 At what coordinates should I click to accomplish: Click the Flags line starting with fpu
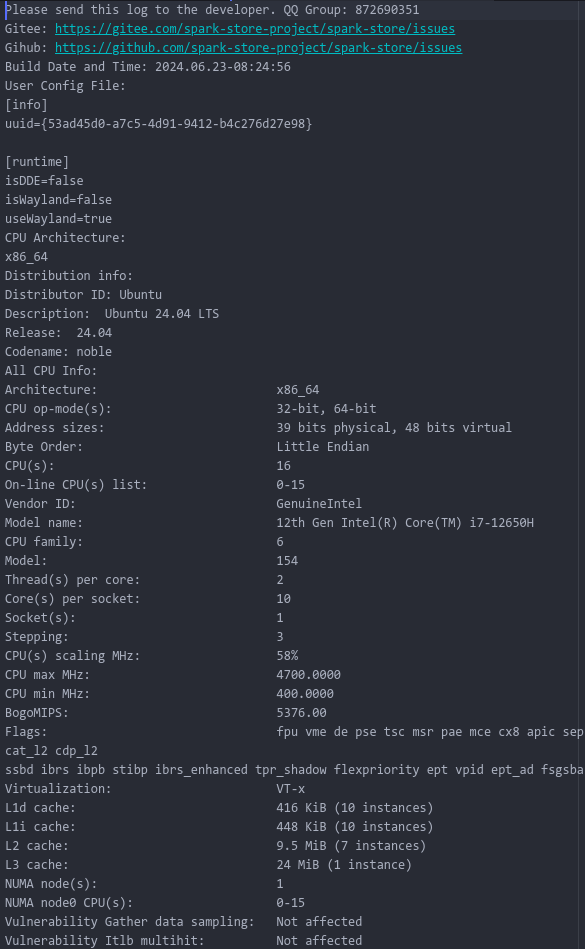coord(294,732)
